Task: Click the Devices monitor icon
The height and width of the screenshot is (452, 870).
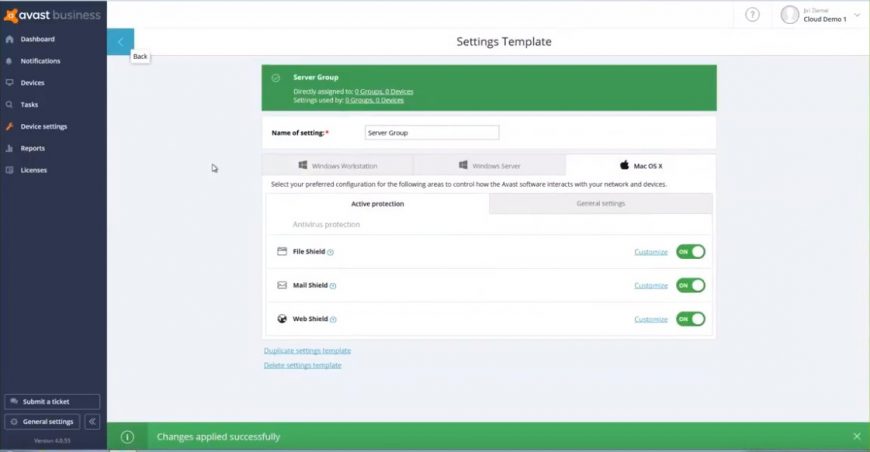Action: pos(9,83)
